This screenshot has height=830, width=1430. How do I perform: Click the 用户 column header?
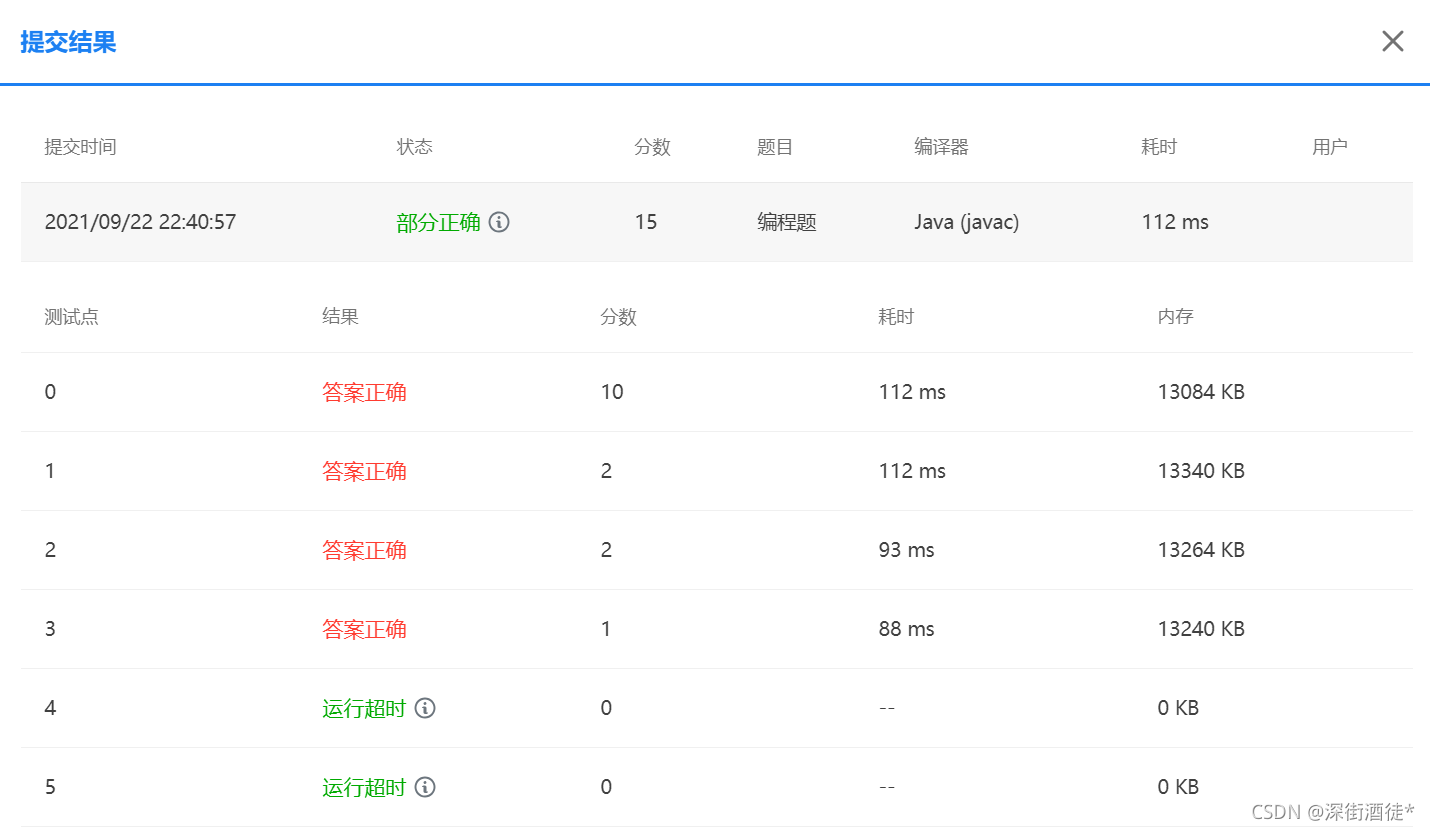(x=1330, y=147)
